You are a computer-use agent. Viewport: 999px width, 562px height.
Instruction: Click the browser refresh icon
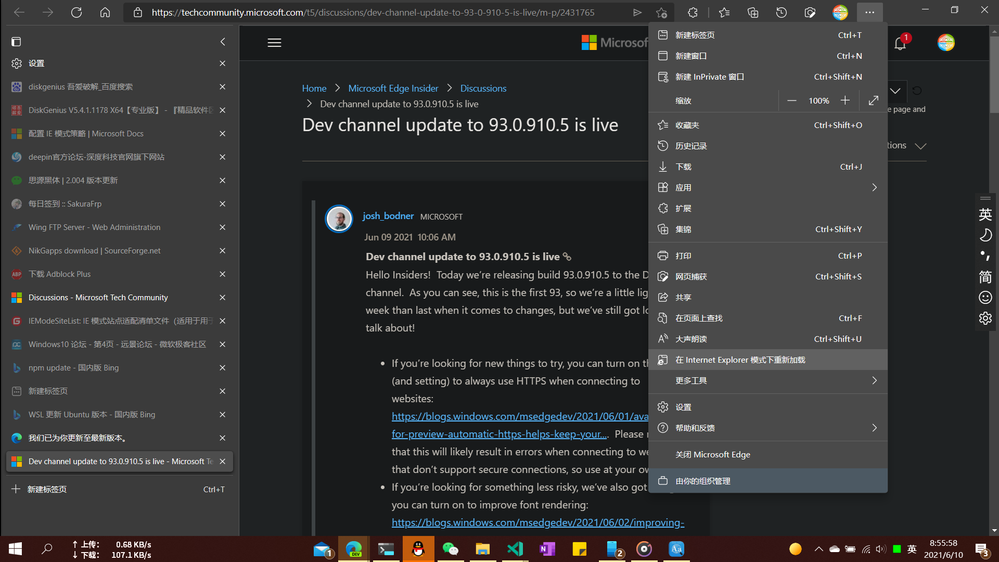click(76, 12)
